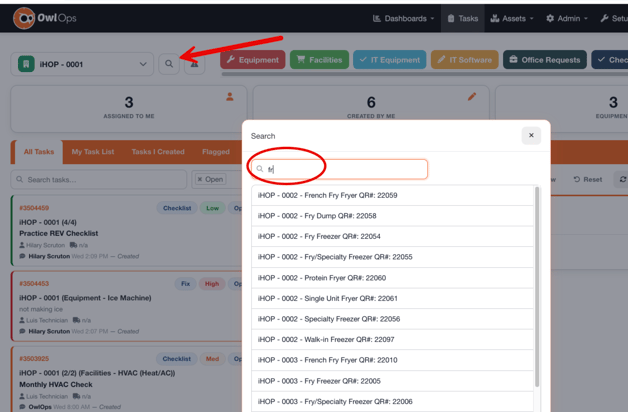Switch to the My Task List tab
The height and width of the screenshot is (412, 628).
pos(93,152)
